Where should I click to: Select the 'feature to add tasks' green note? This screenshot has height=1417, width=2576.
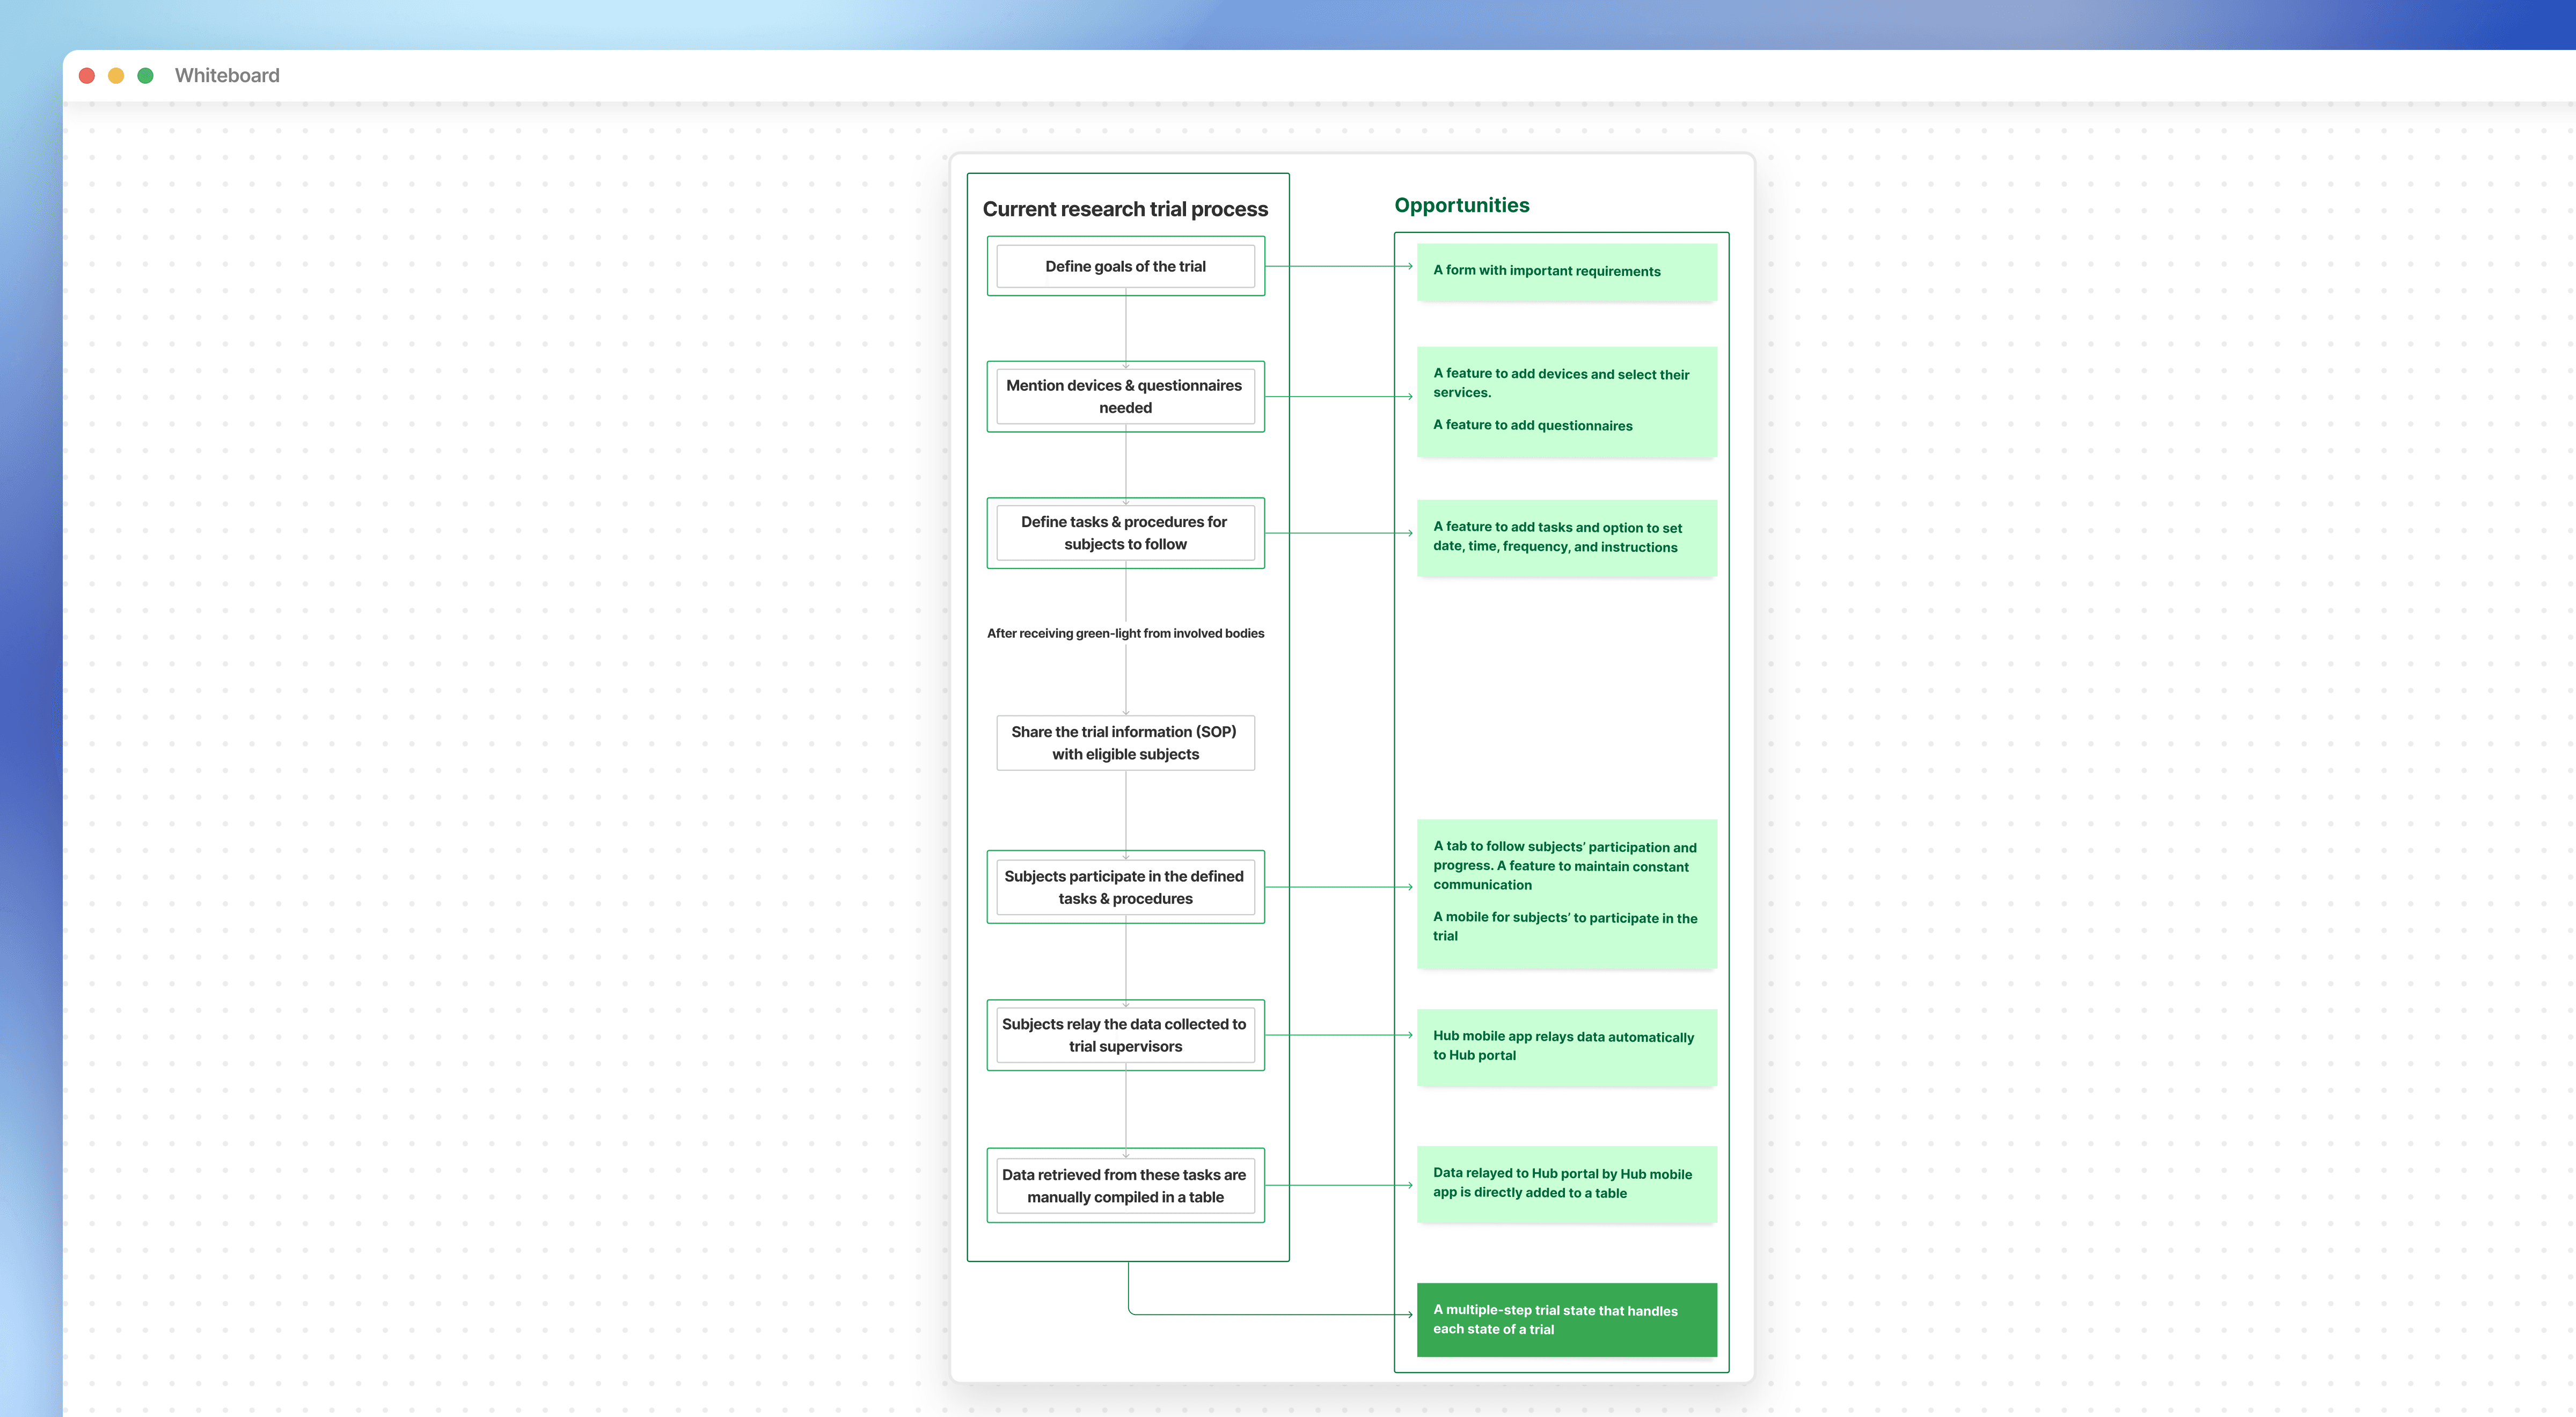point(1566,537)
